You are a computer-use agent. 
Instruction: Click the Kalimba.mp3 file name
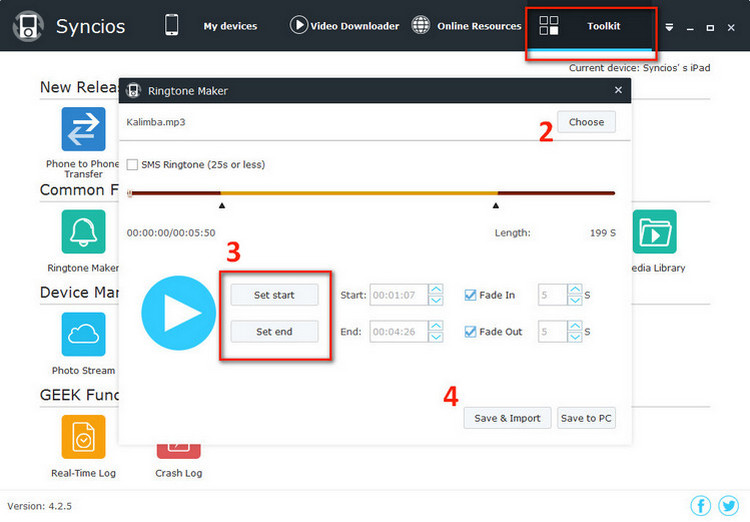pyautogui.click(x=155, y=122)
